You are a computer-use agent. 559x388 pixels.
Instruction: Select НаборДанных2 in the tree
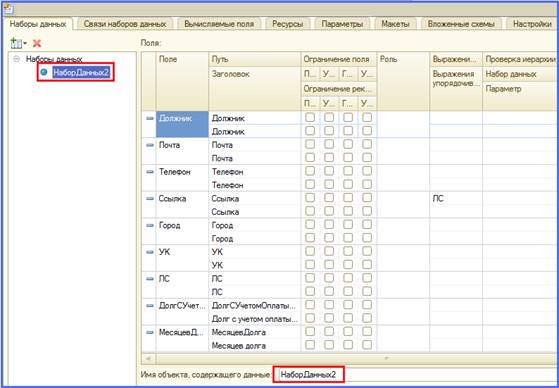[x=81, y=72]
